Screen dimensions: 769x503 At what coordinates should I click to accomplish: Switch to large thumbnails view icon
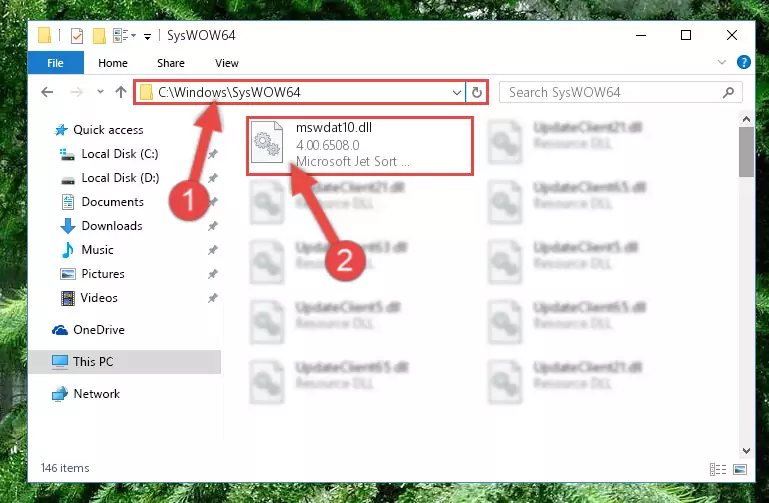pyautogui.click(x=740, y=470)
